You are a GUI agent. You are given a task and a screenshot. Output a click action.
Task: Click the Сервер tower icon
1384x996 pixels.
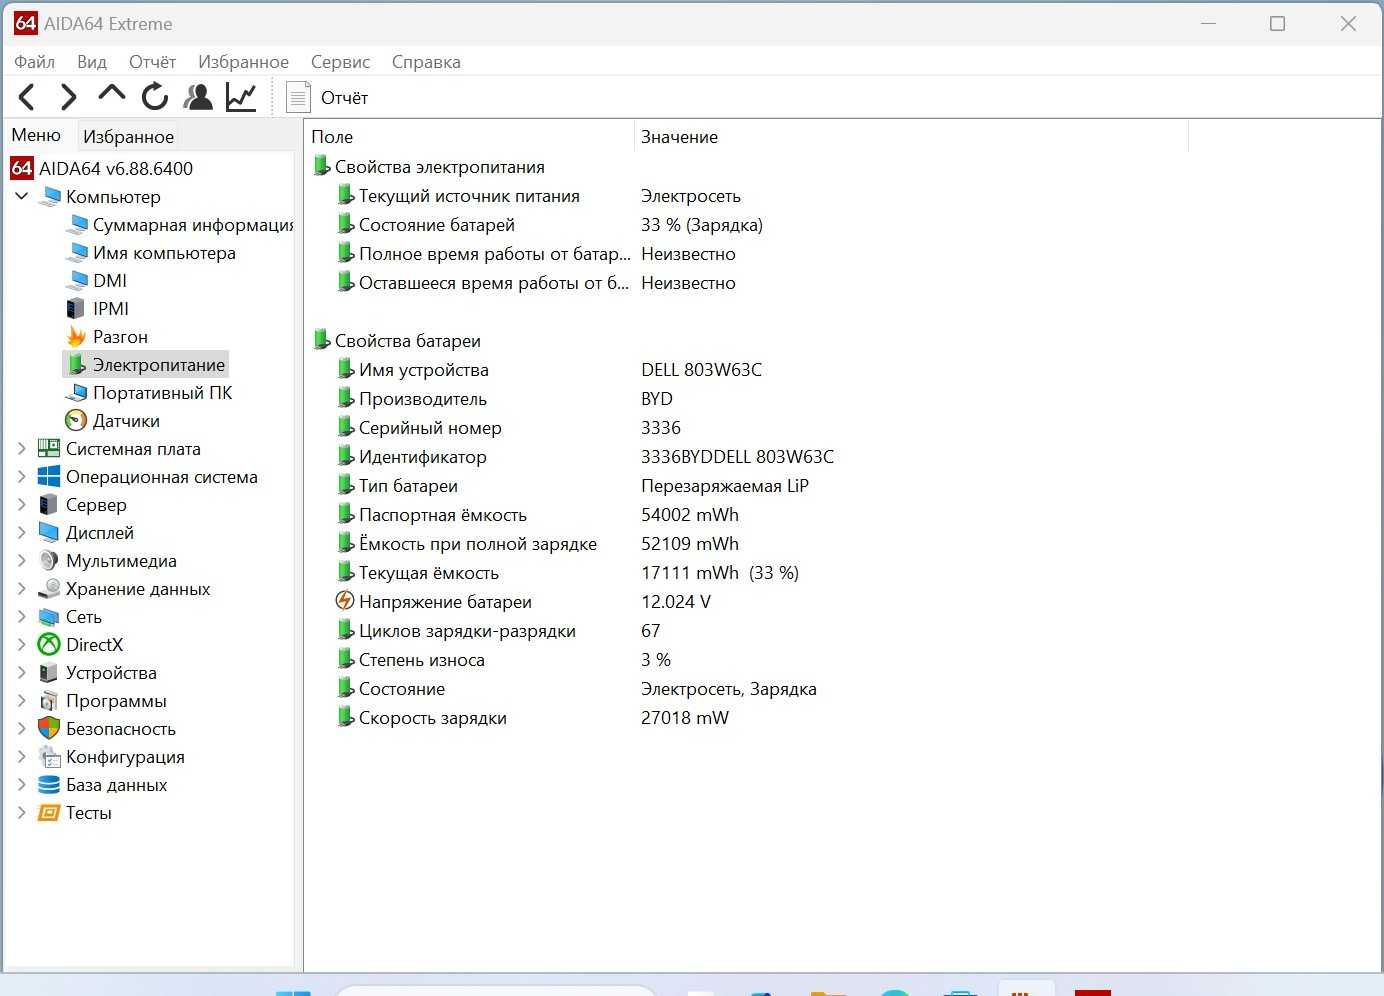[49, 505]
